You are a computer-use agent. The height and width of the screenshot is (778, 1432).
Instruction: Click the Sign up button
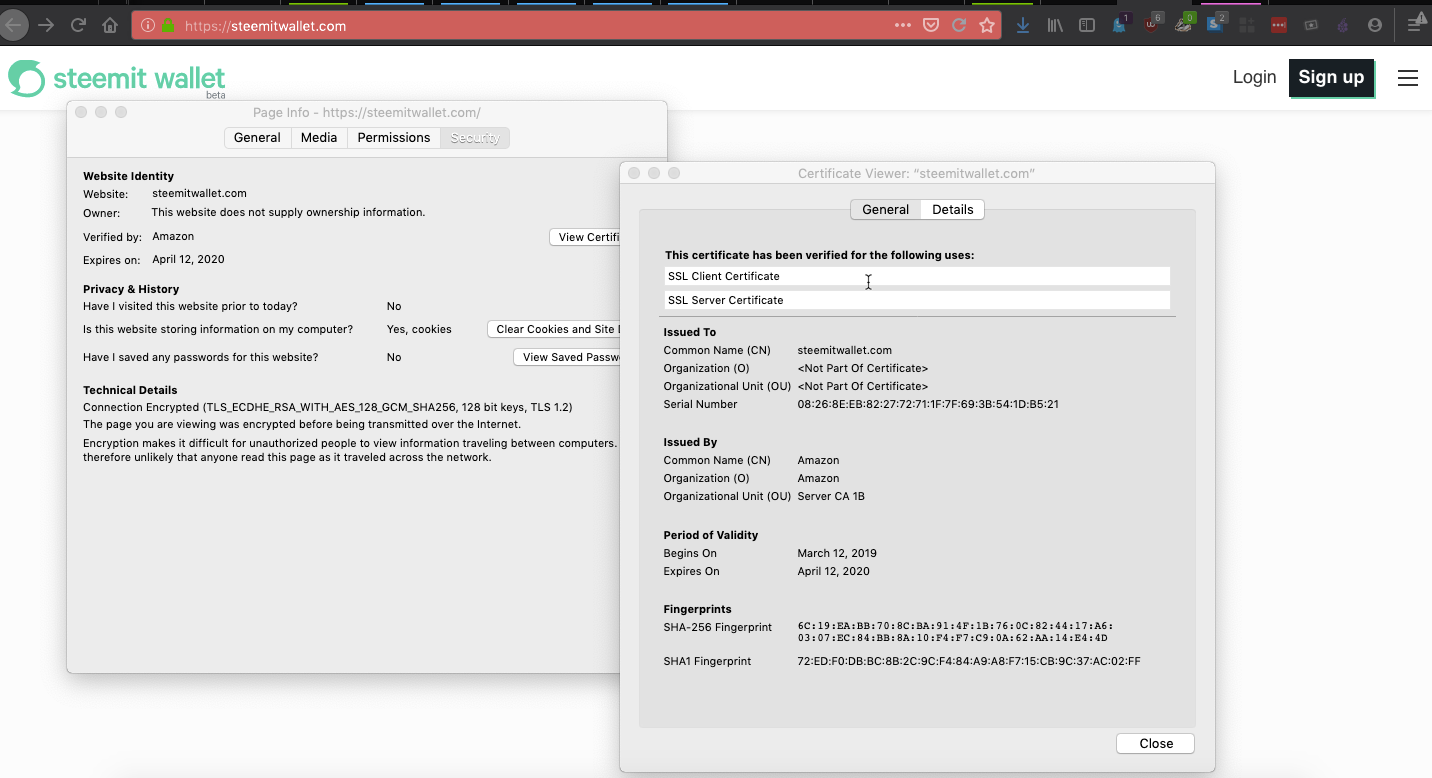pos(1331,78)
